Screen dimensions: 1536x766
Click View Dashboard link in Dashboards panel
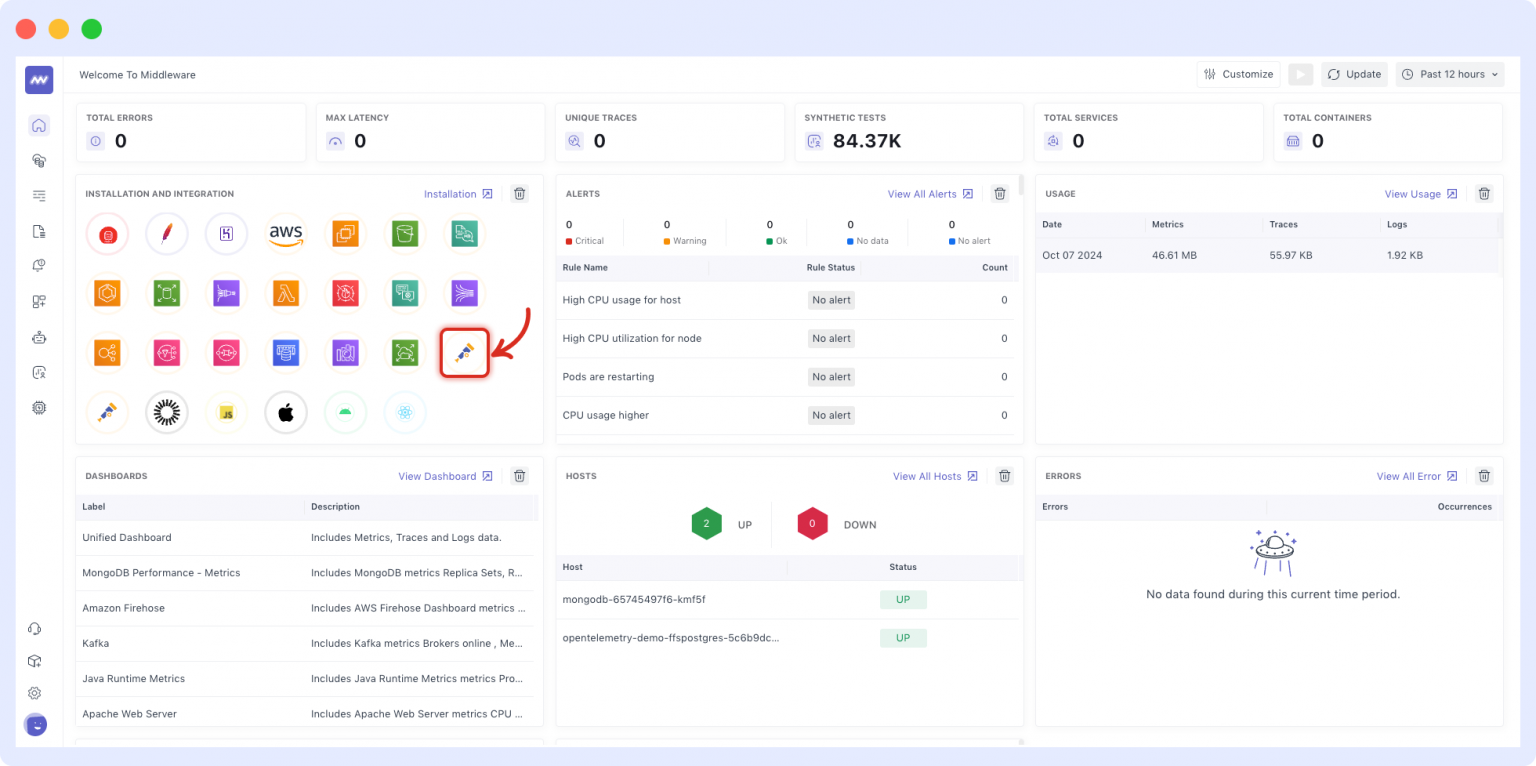click(438, 476)
